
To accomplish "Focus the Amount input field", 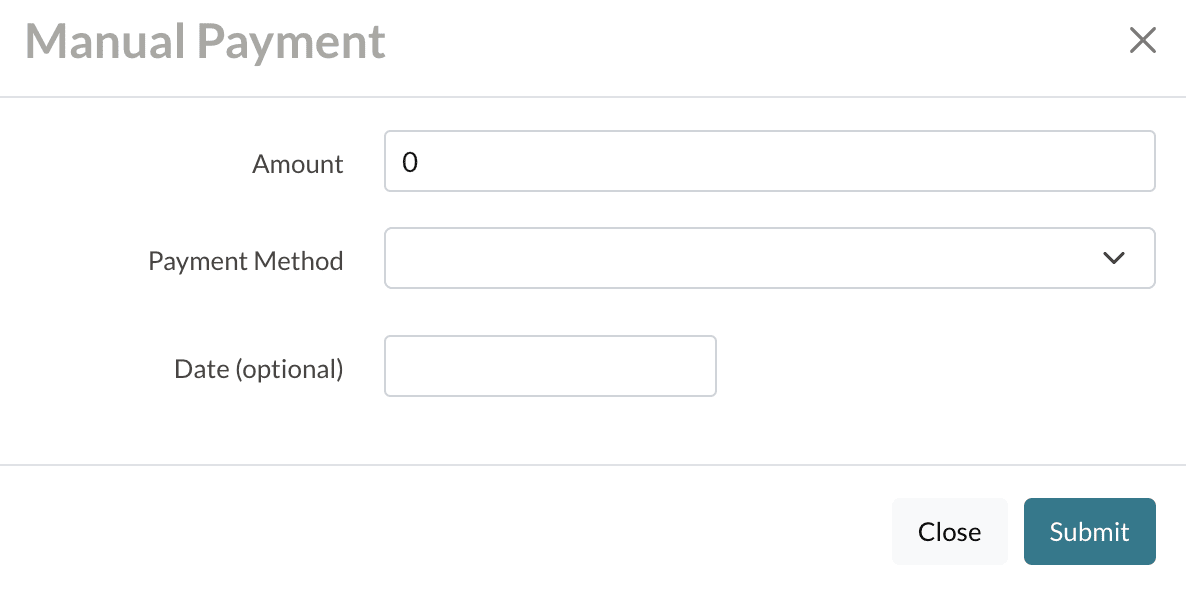I will click(x=769, y=161).
